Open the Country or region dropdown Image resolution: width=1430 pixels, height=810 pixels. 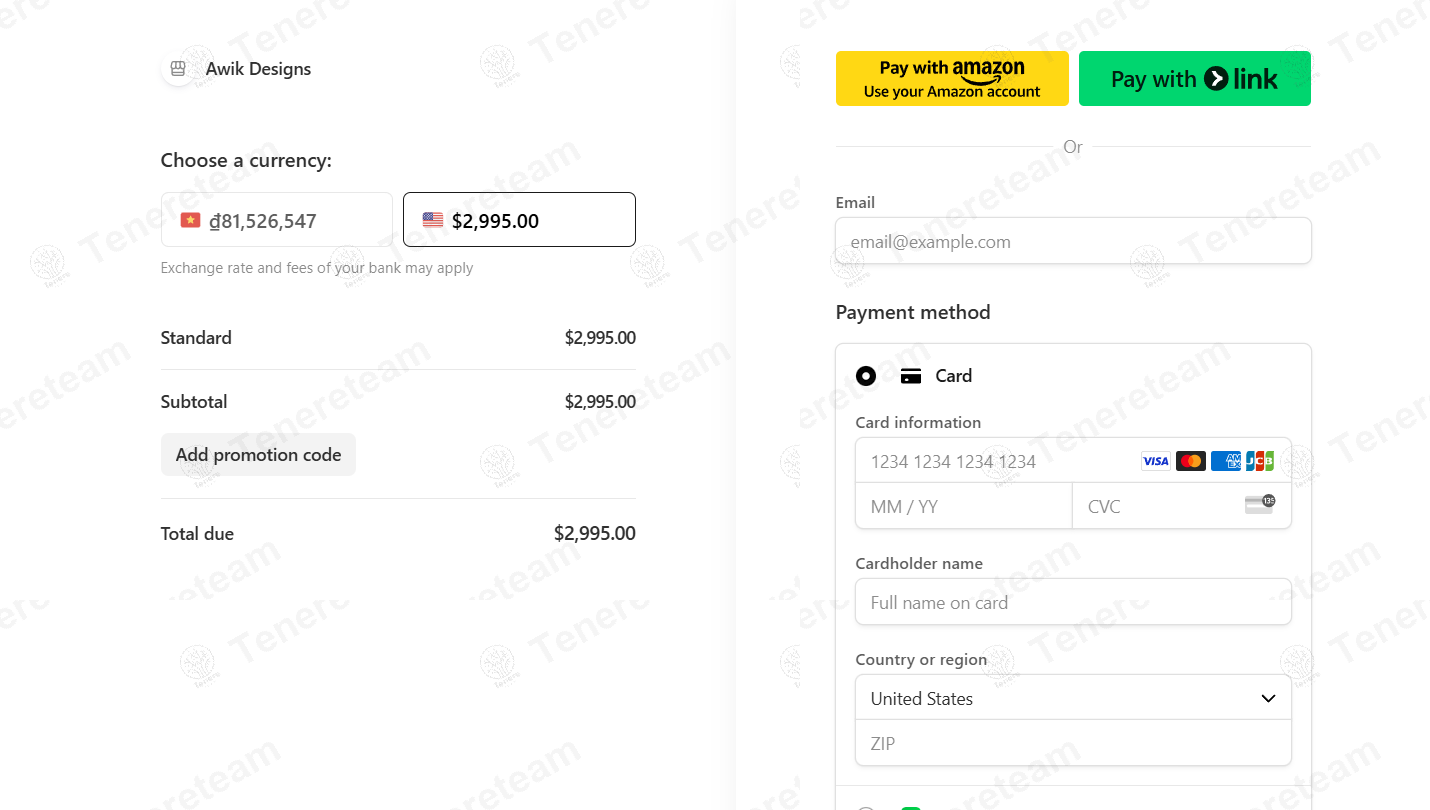[1073, 698]
